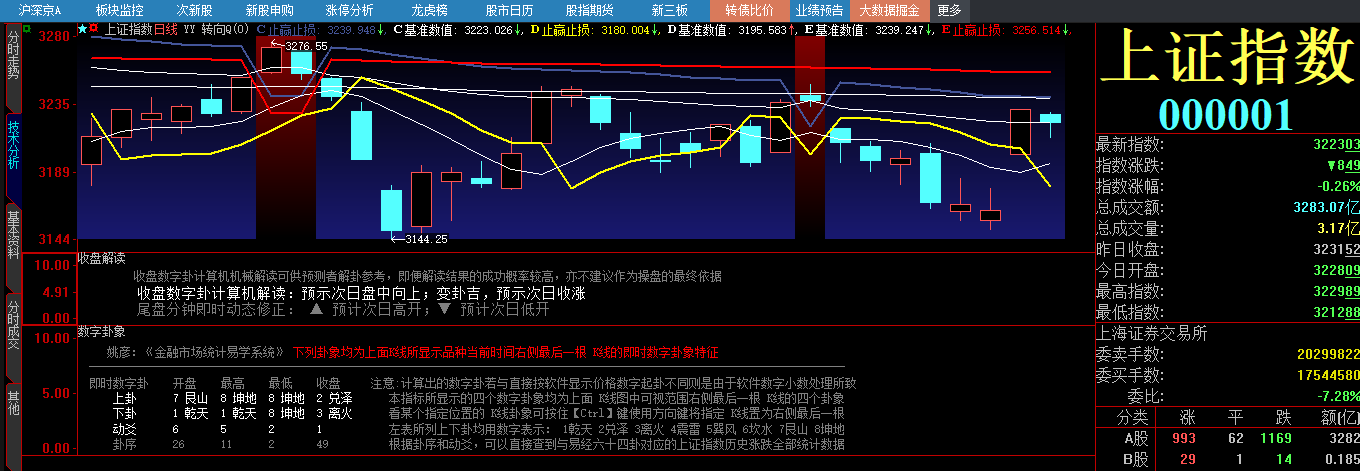Click the 上卦 row label
The height and width of the screenshot is (471, 1360).
point(124,398)
